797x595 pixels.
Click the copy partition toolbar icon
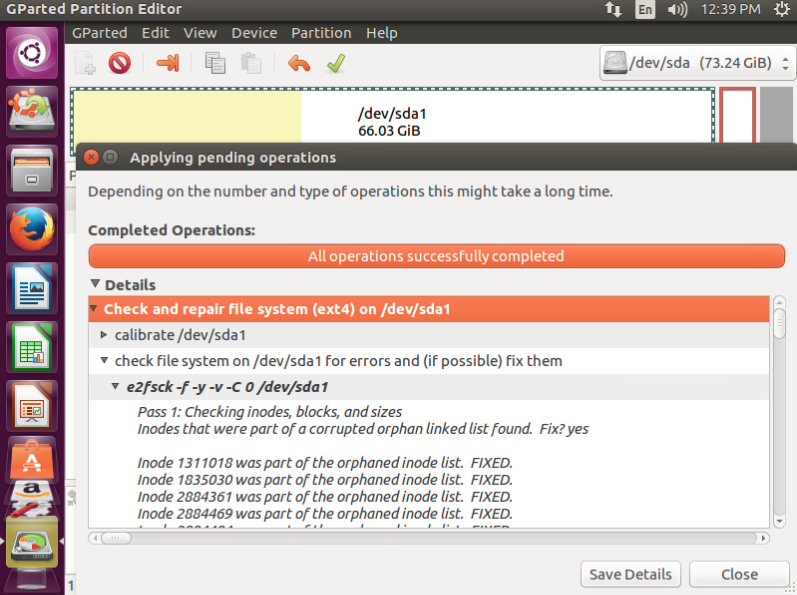[215, 64]
